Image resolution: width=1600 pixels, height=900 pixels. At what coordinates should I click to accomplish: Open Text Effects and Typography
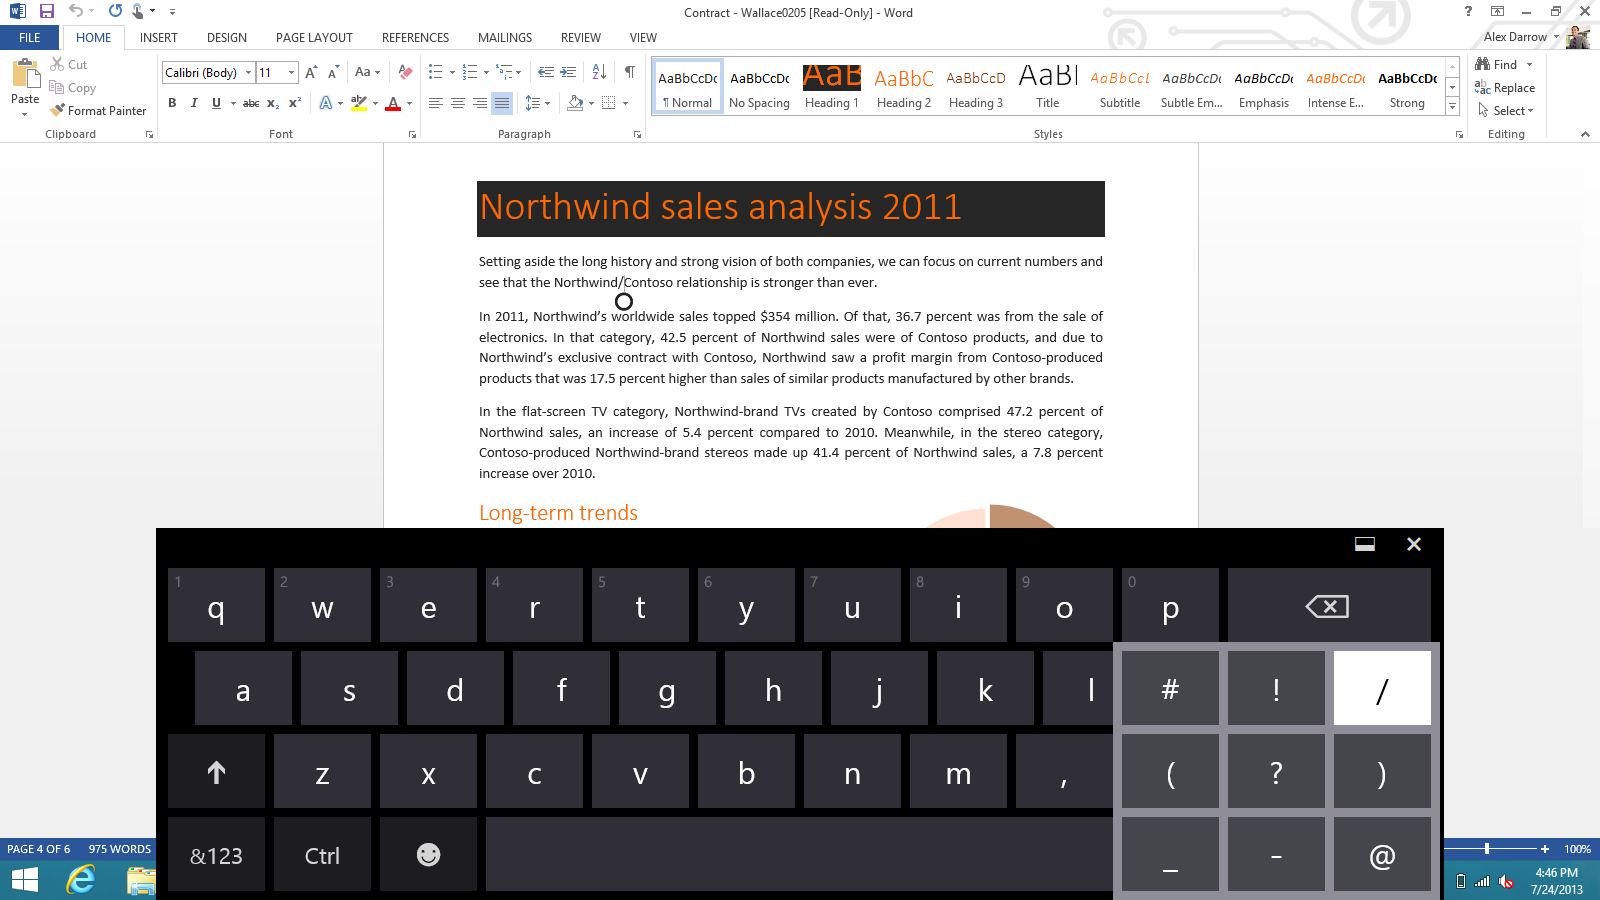click(x=326, y=103)
